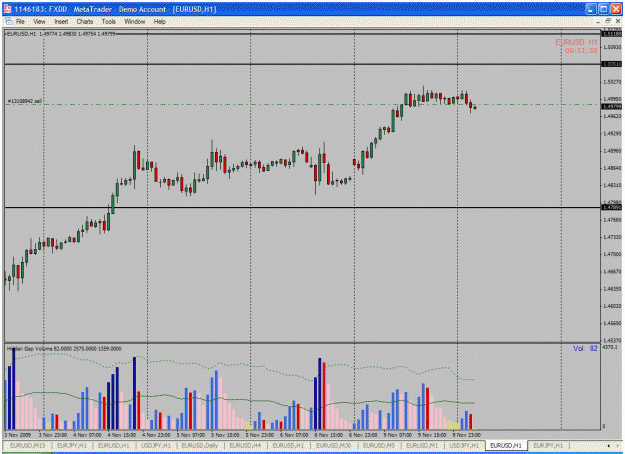Image resolution: width=625 pixels, height=454 pixels.
Task: Click the '6 Nov 15:00' time axis label
Action: click(x=328, y=435)
